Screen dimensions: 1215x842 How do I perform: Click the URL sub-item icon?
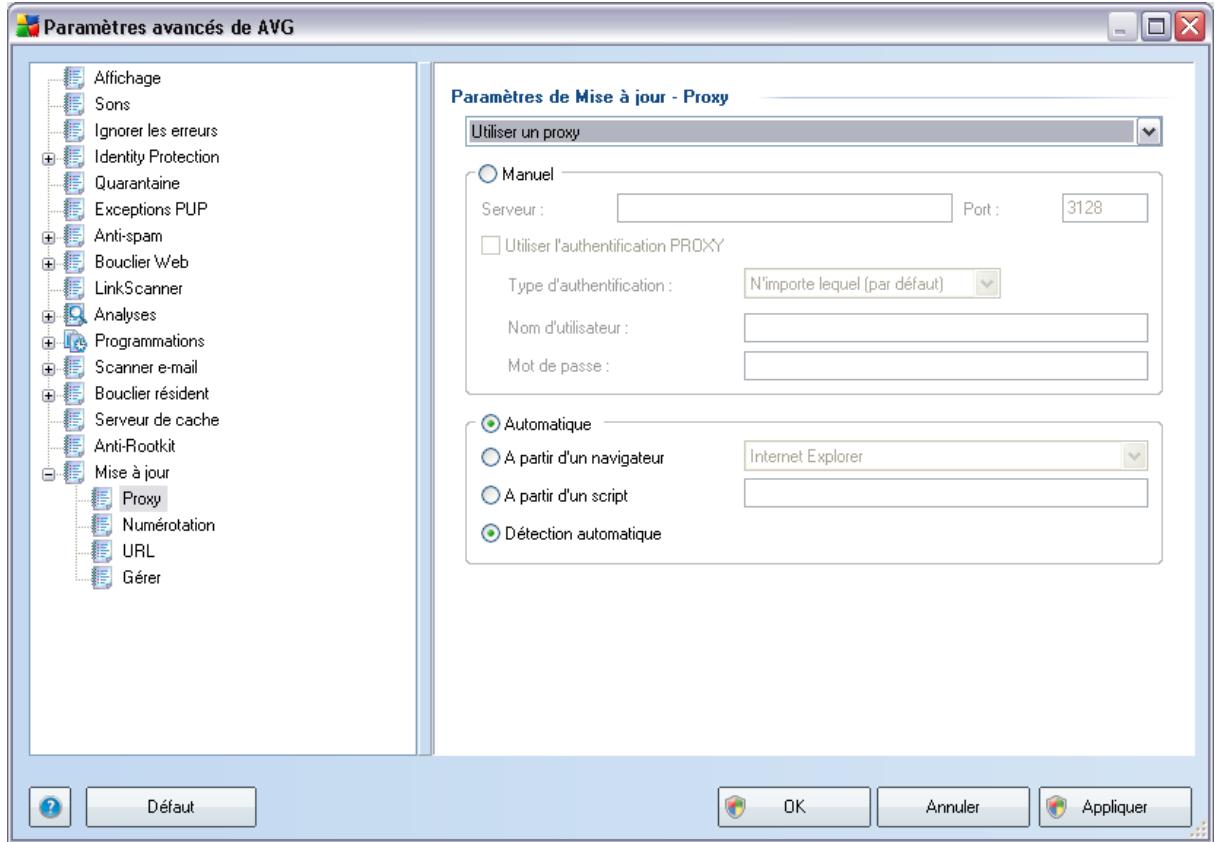(100, 550)
